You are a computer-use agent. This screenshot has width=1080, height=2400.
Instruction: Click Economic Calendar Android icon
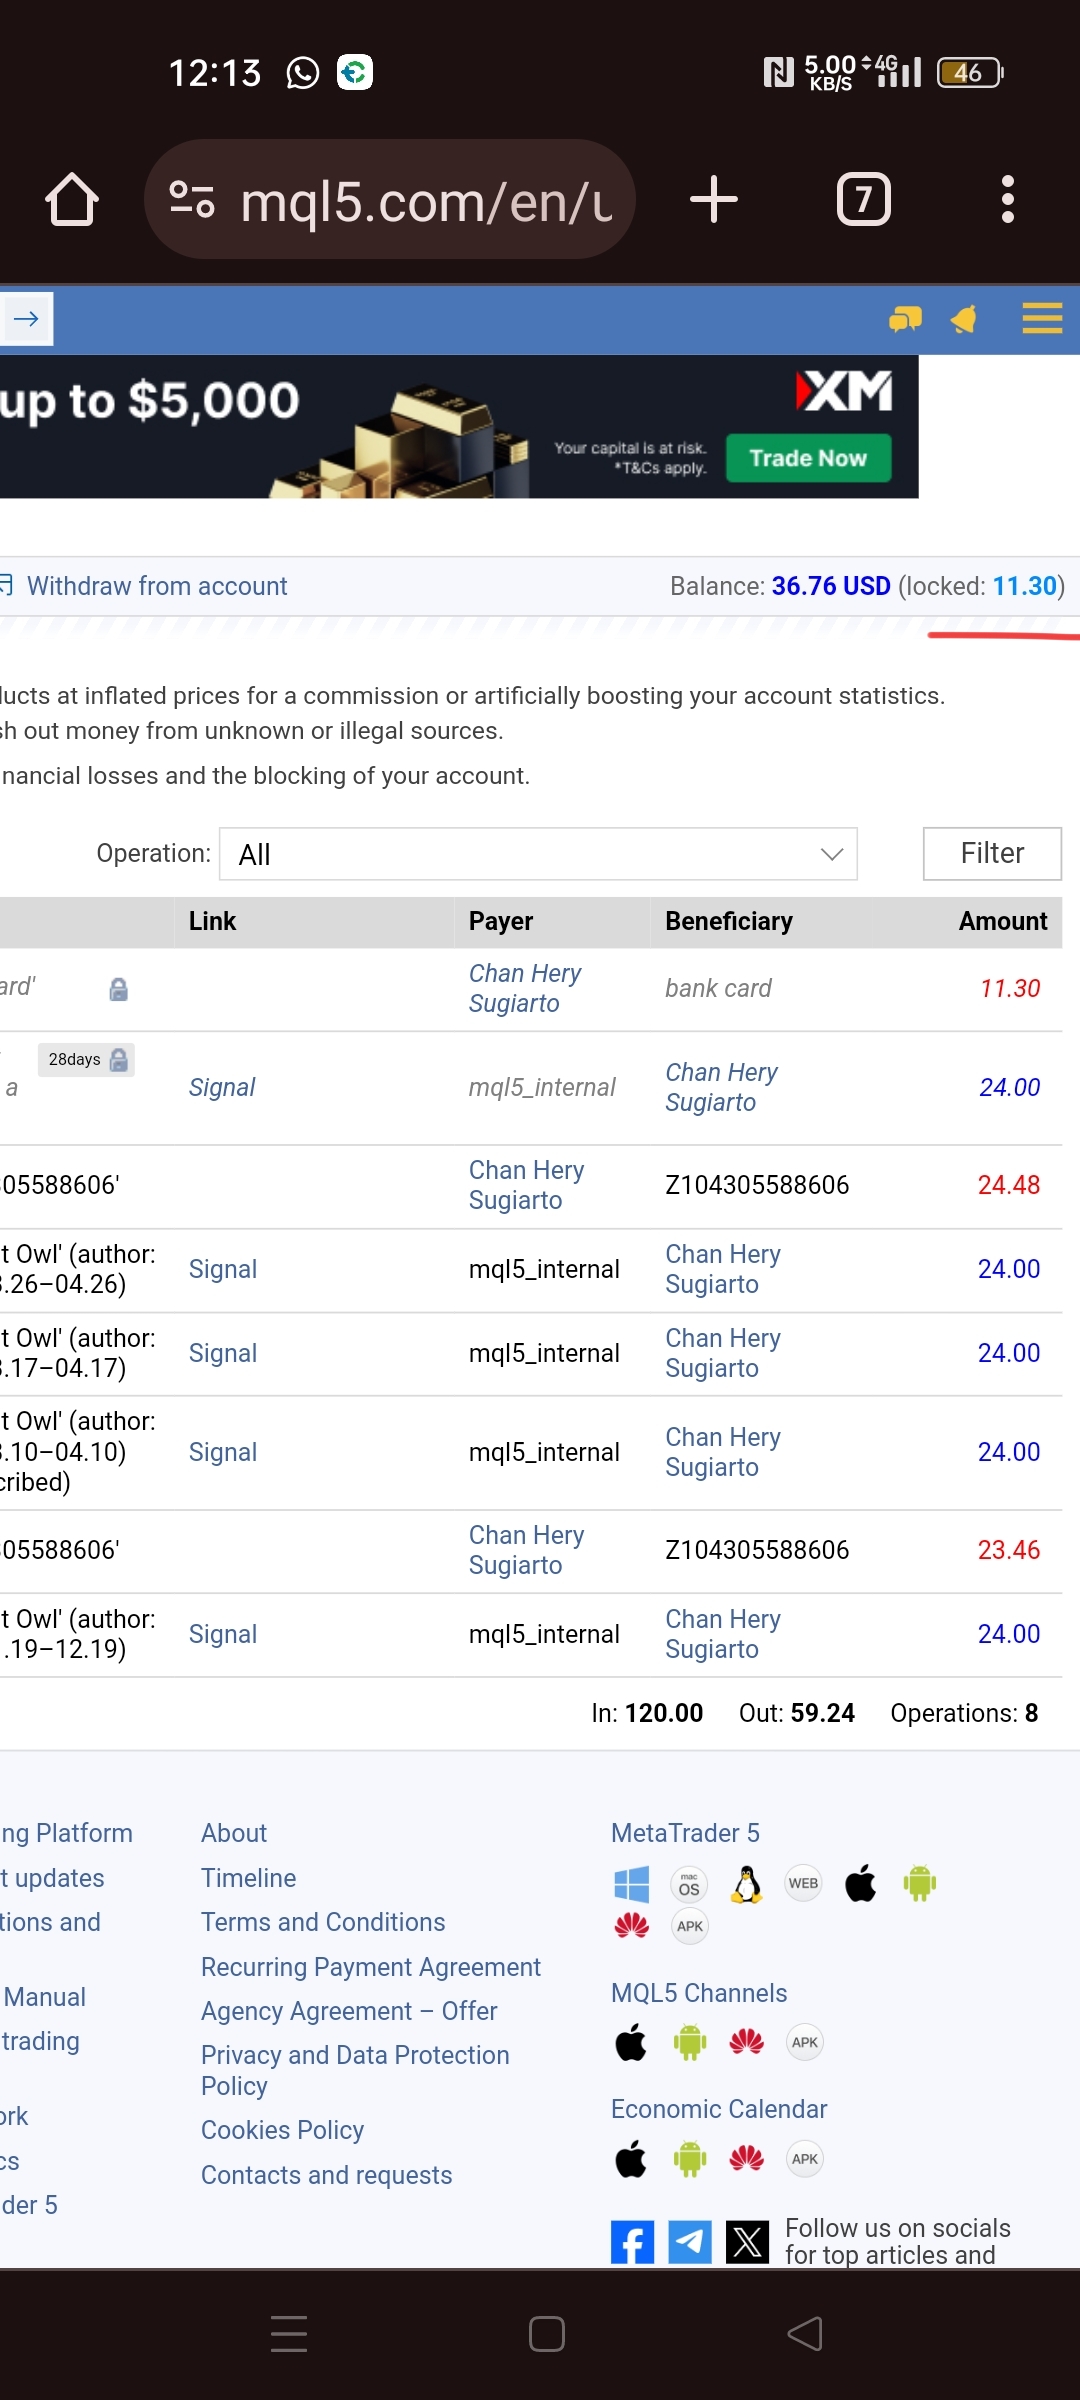(x=689, y=2160)
